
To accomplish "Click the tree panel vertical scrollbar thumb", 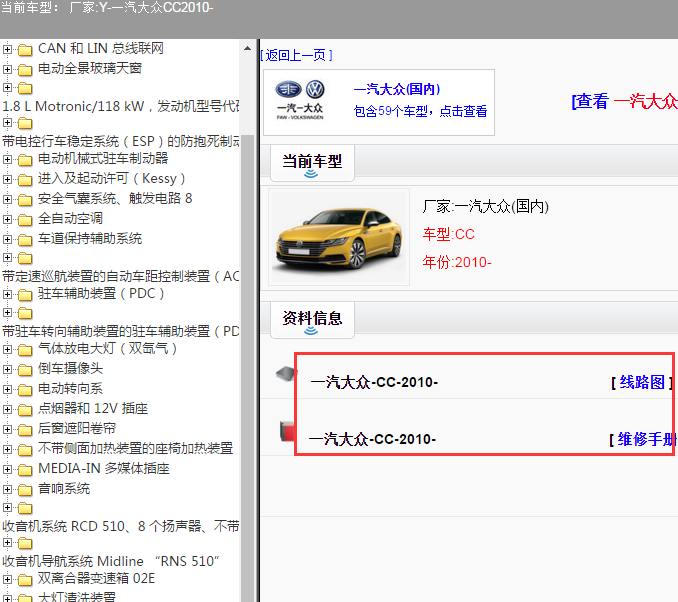I will coord(247,368).
